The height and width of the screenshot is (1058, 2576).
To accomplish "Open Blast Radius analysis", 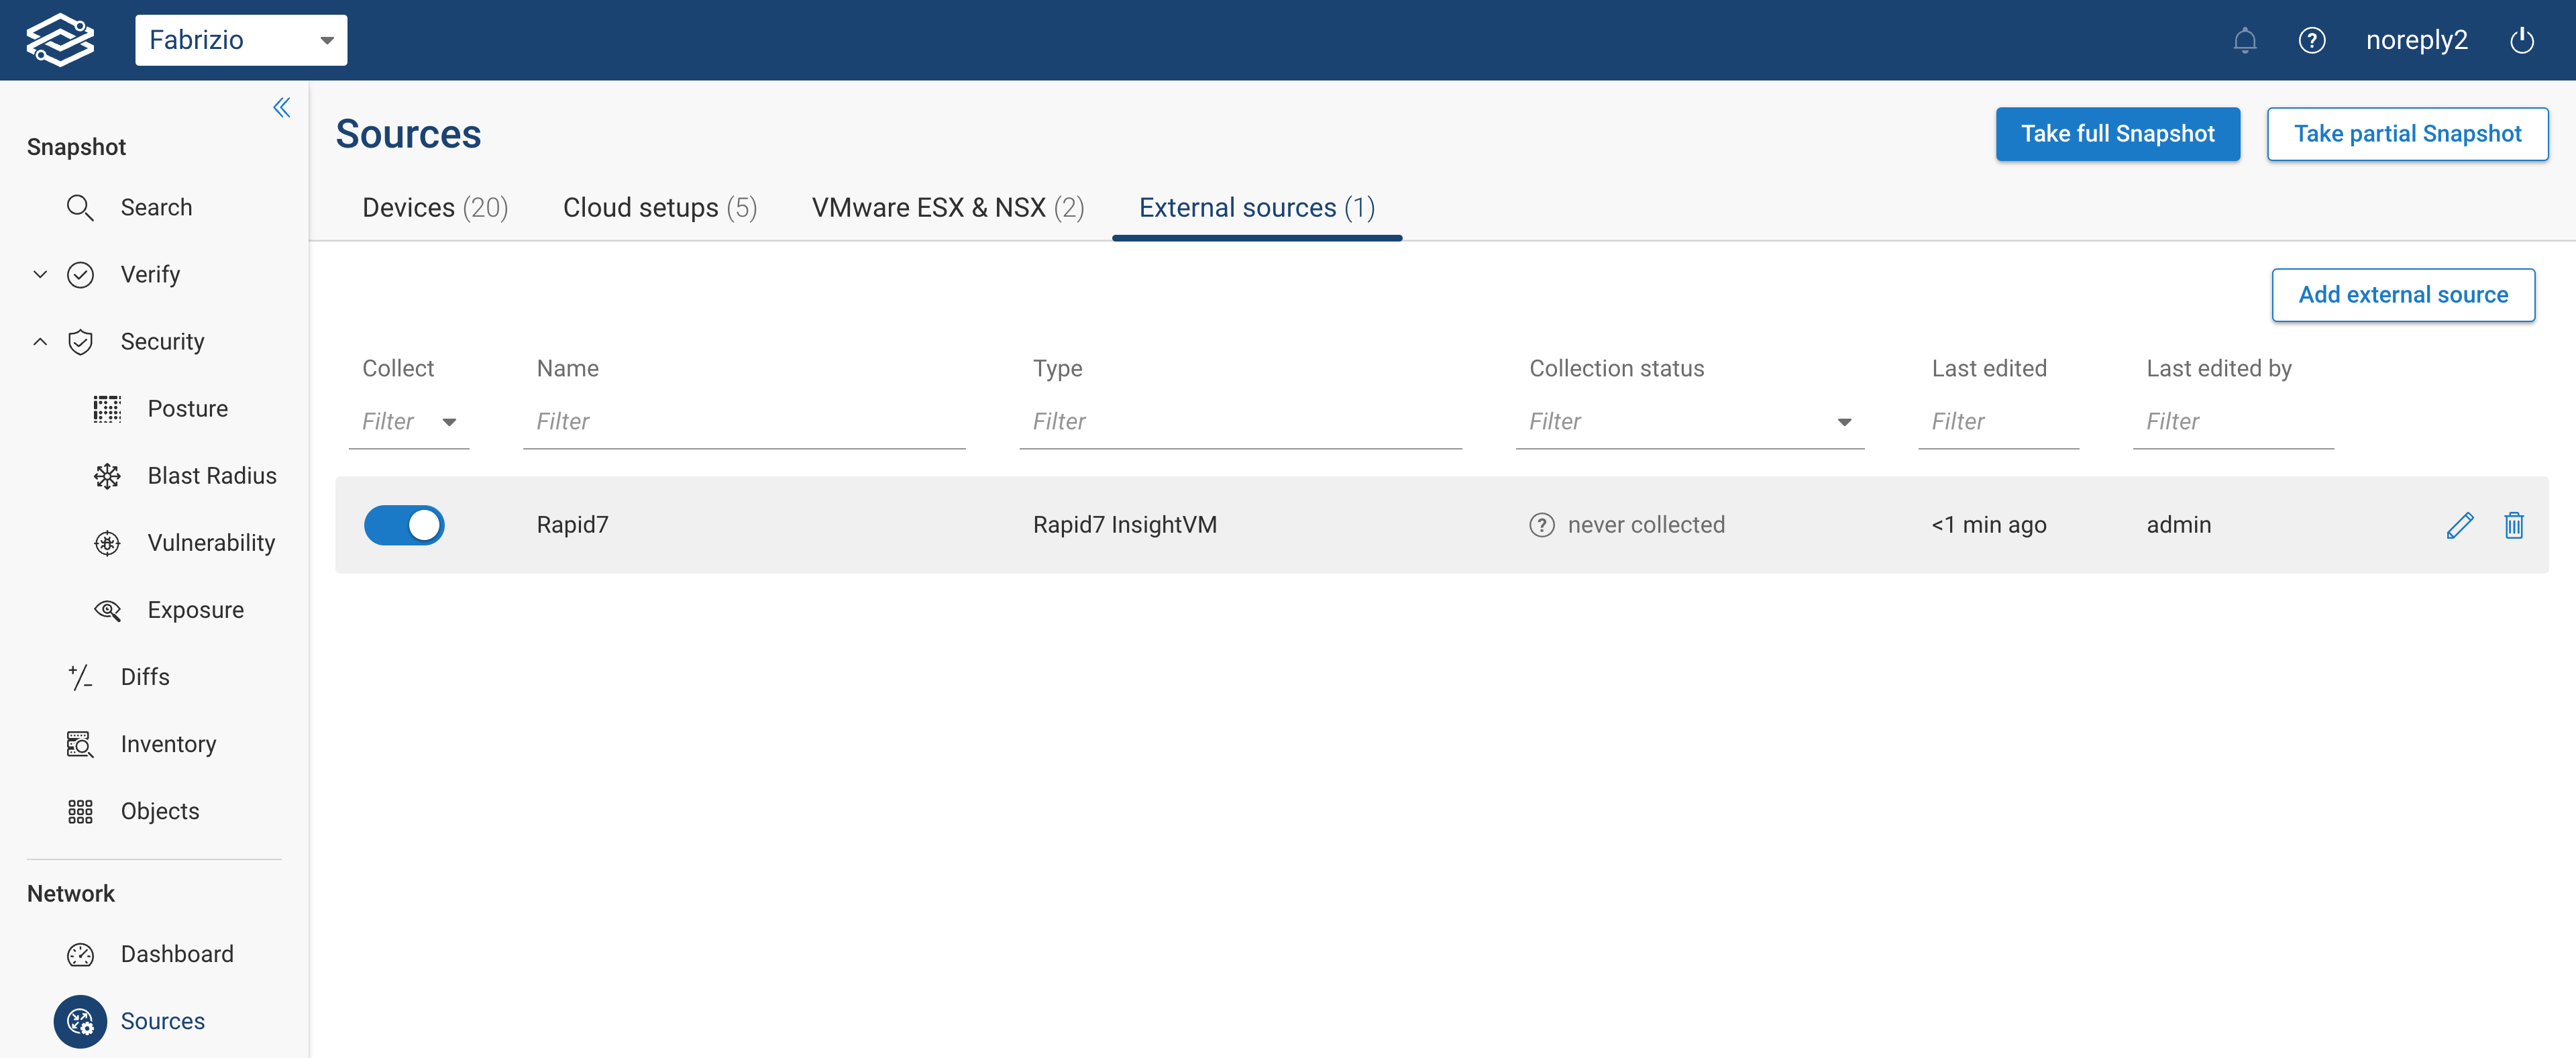I will point(107,476).
